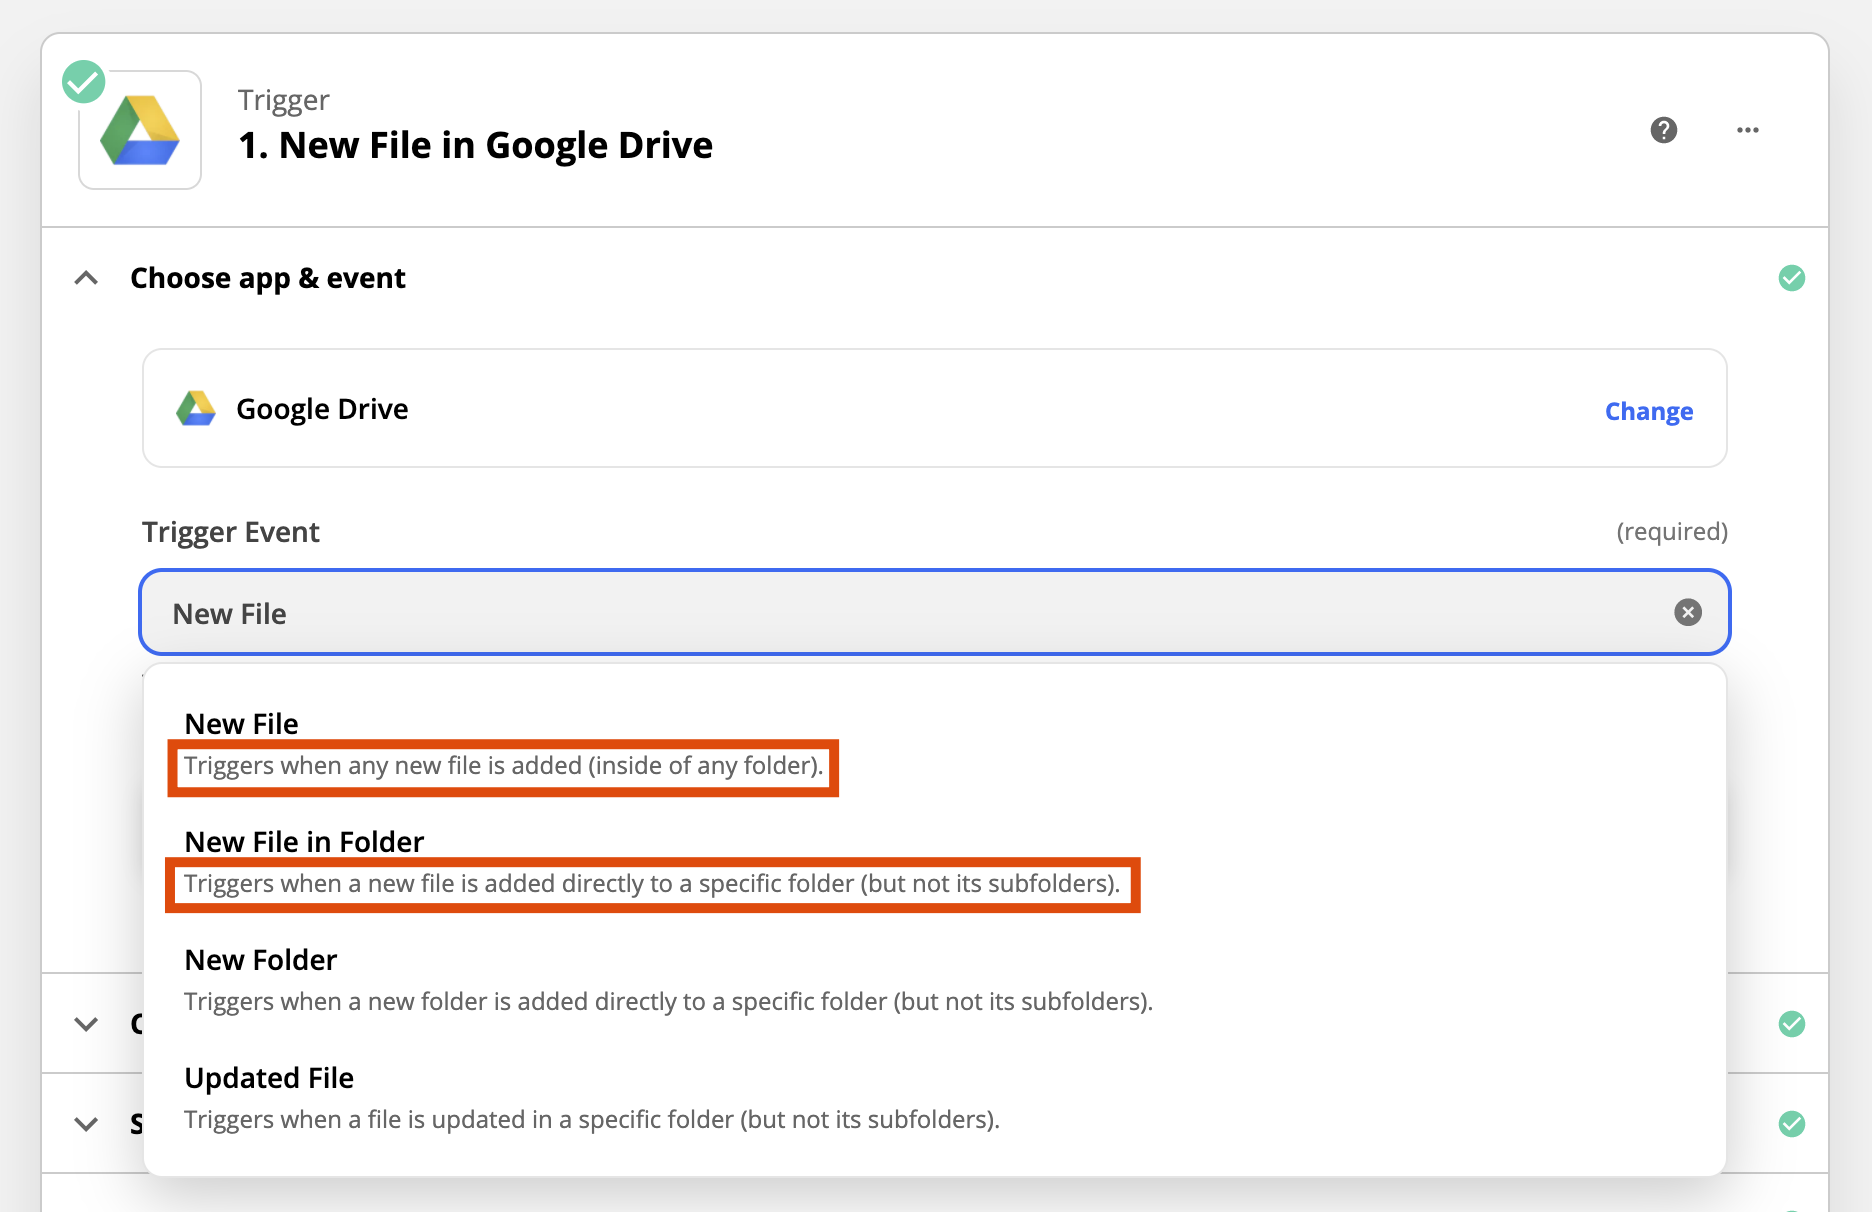Image resolution: width=1872 pixels, height=1212 pixels.
Task: Click the Trigger label above the step title
Action: 284,100
